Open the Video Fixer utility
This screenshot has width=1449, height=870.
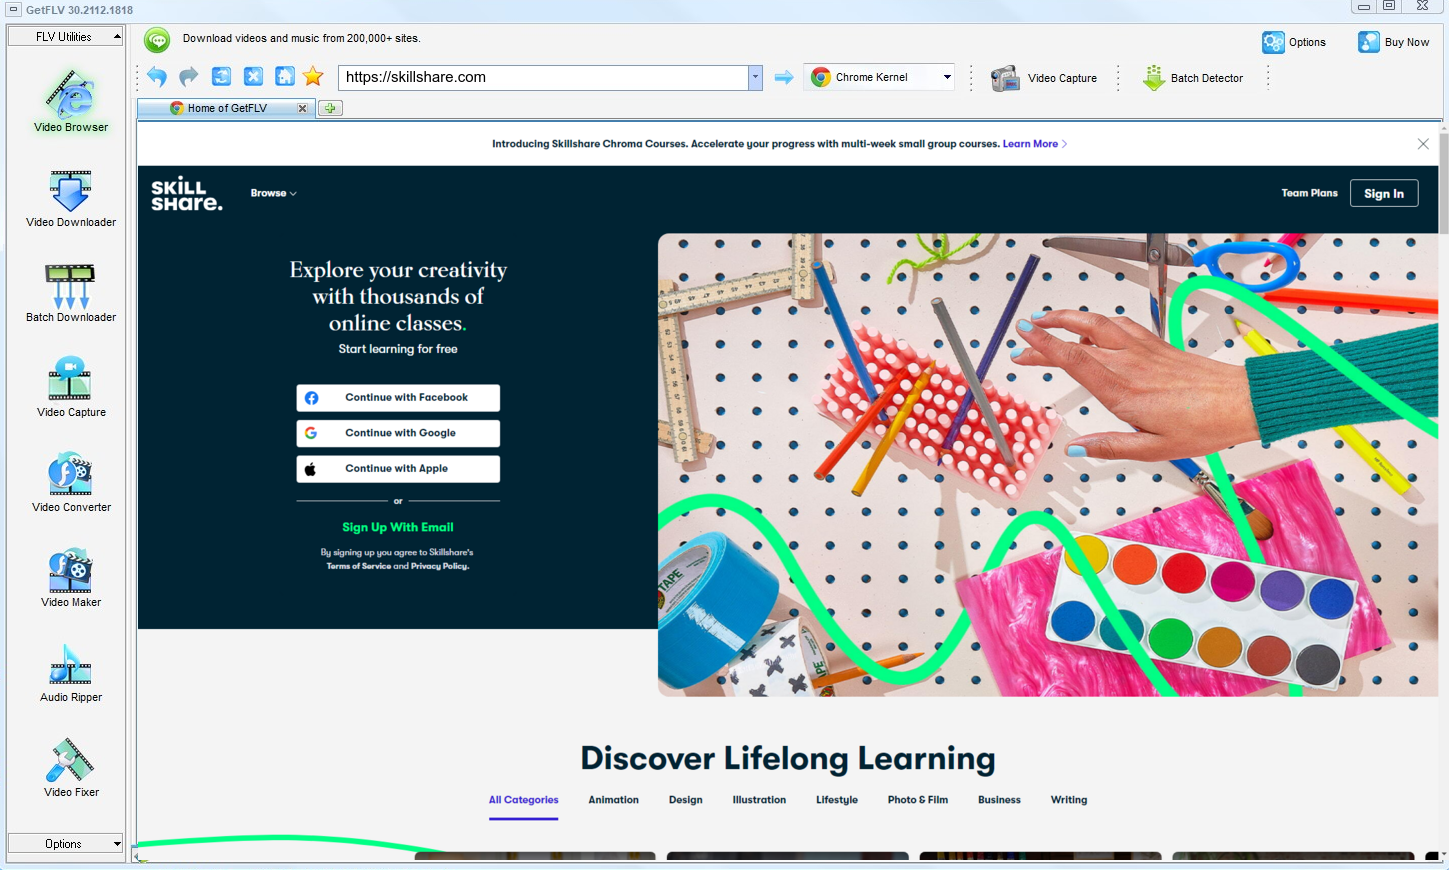(71, 768)
